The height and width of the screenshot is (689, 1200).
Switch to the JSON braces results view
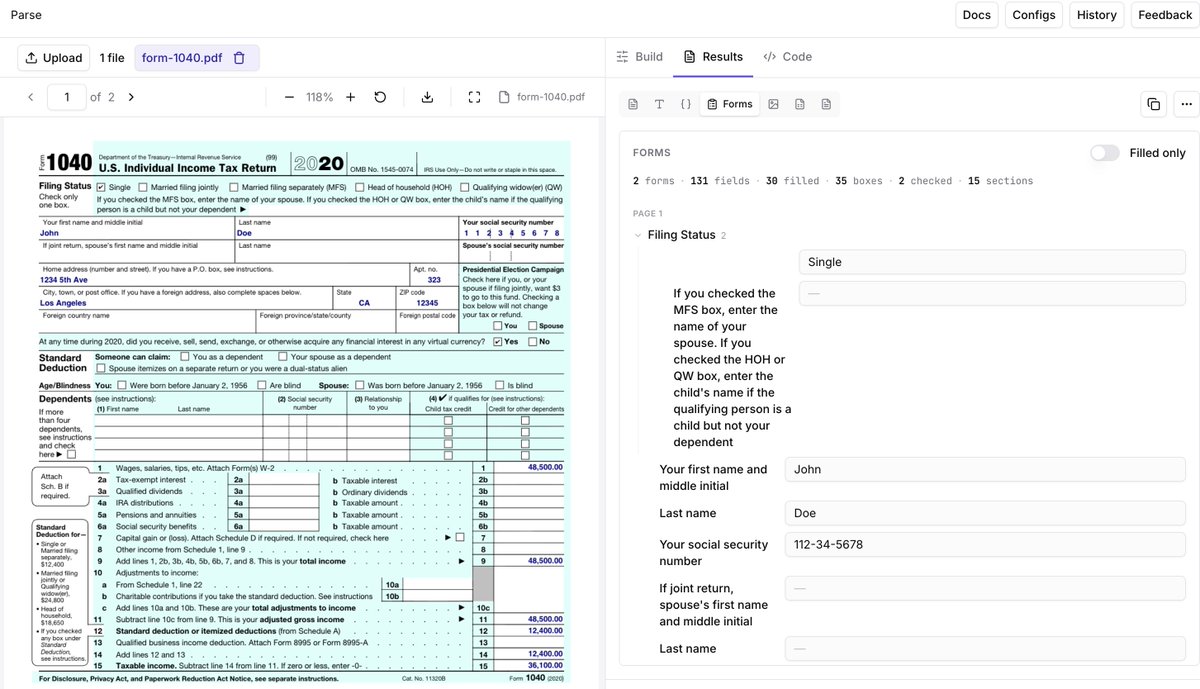tap(686, 104)
